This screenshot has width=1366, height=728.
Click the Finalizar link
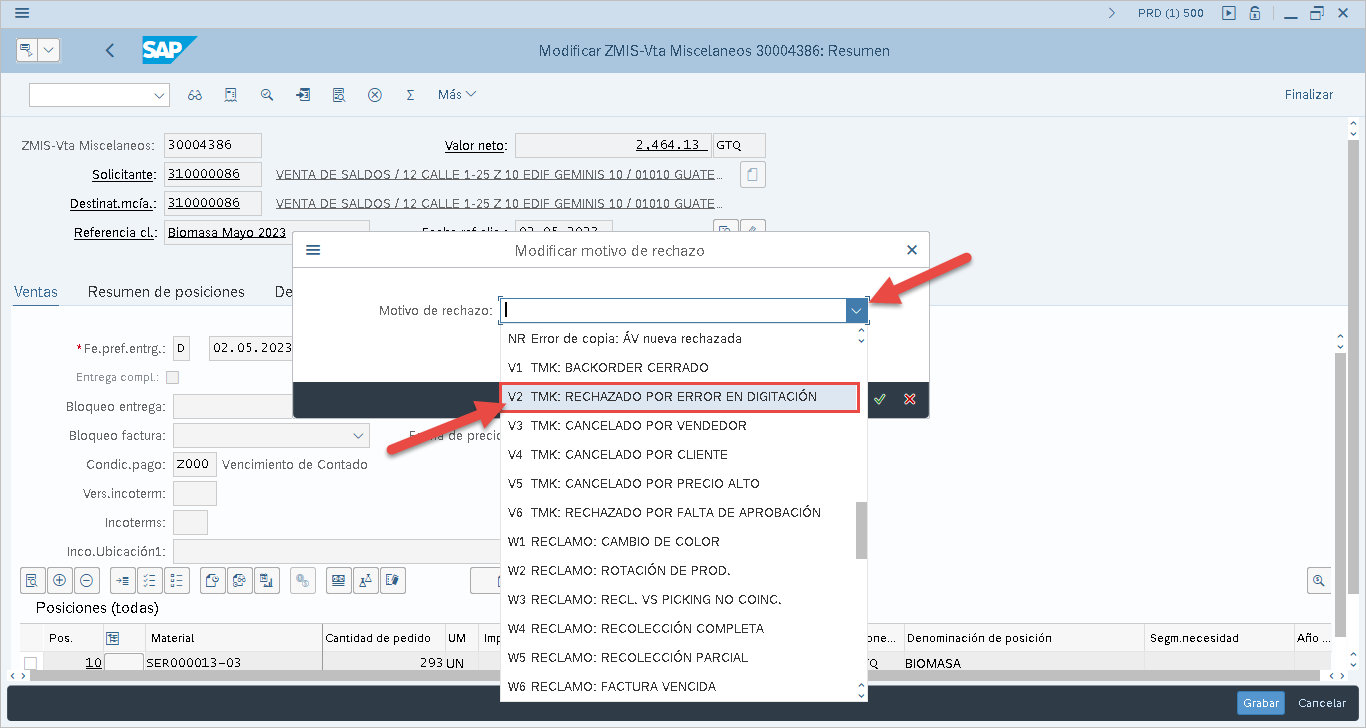(1308, 95)
